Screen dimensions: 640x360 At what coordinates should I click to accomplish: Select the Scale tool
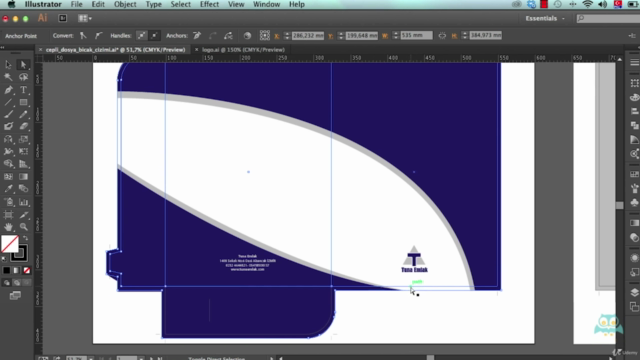23,140
